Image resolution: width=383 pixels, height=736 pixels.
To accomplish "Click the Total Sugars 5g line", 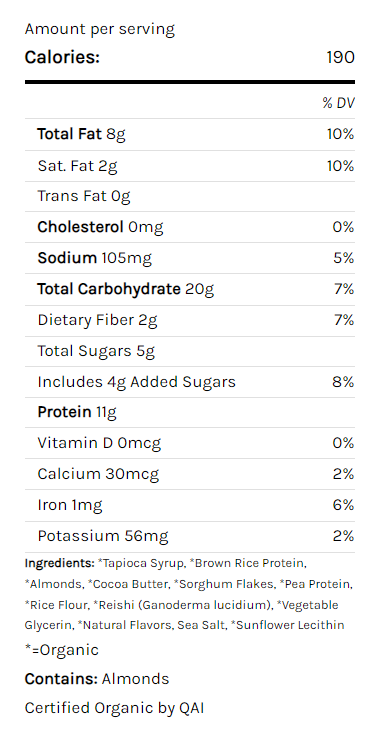I will point(190,351).
